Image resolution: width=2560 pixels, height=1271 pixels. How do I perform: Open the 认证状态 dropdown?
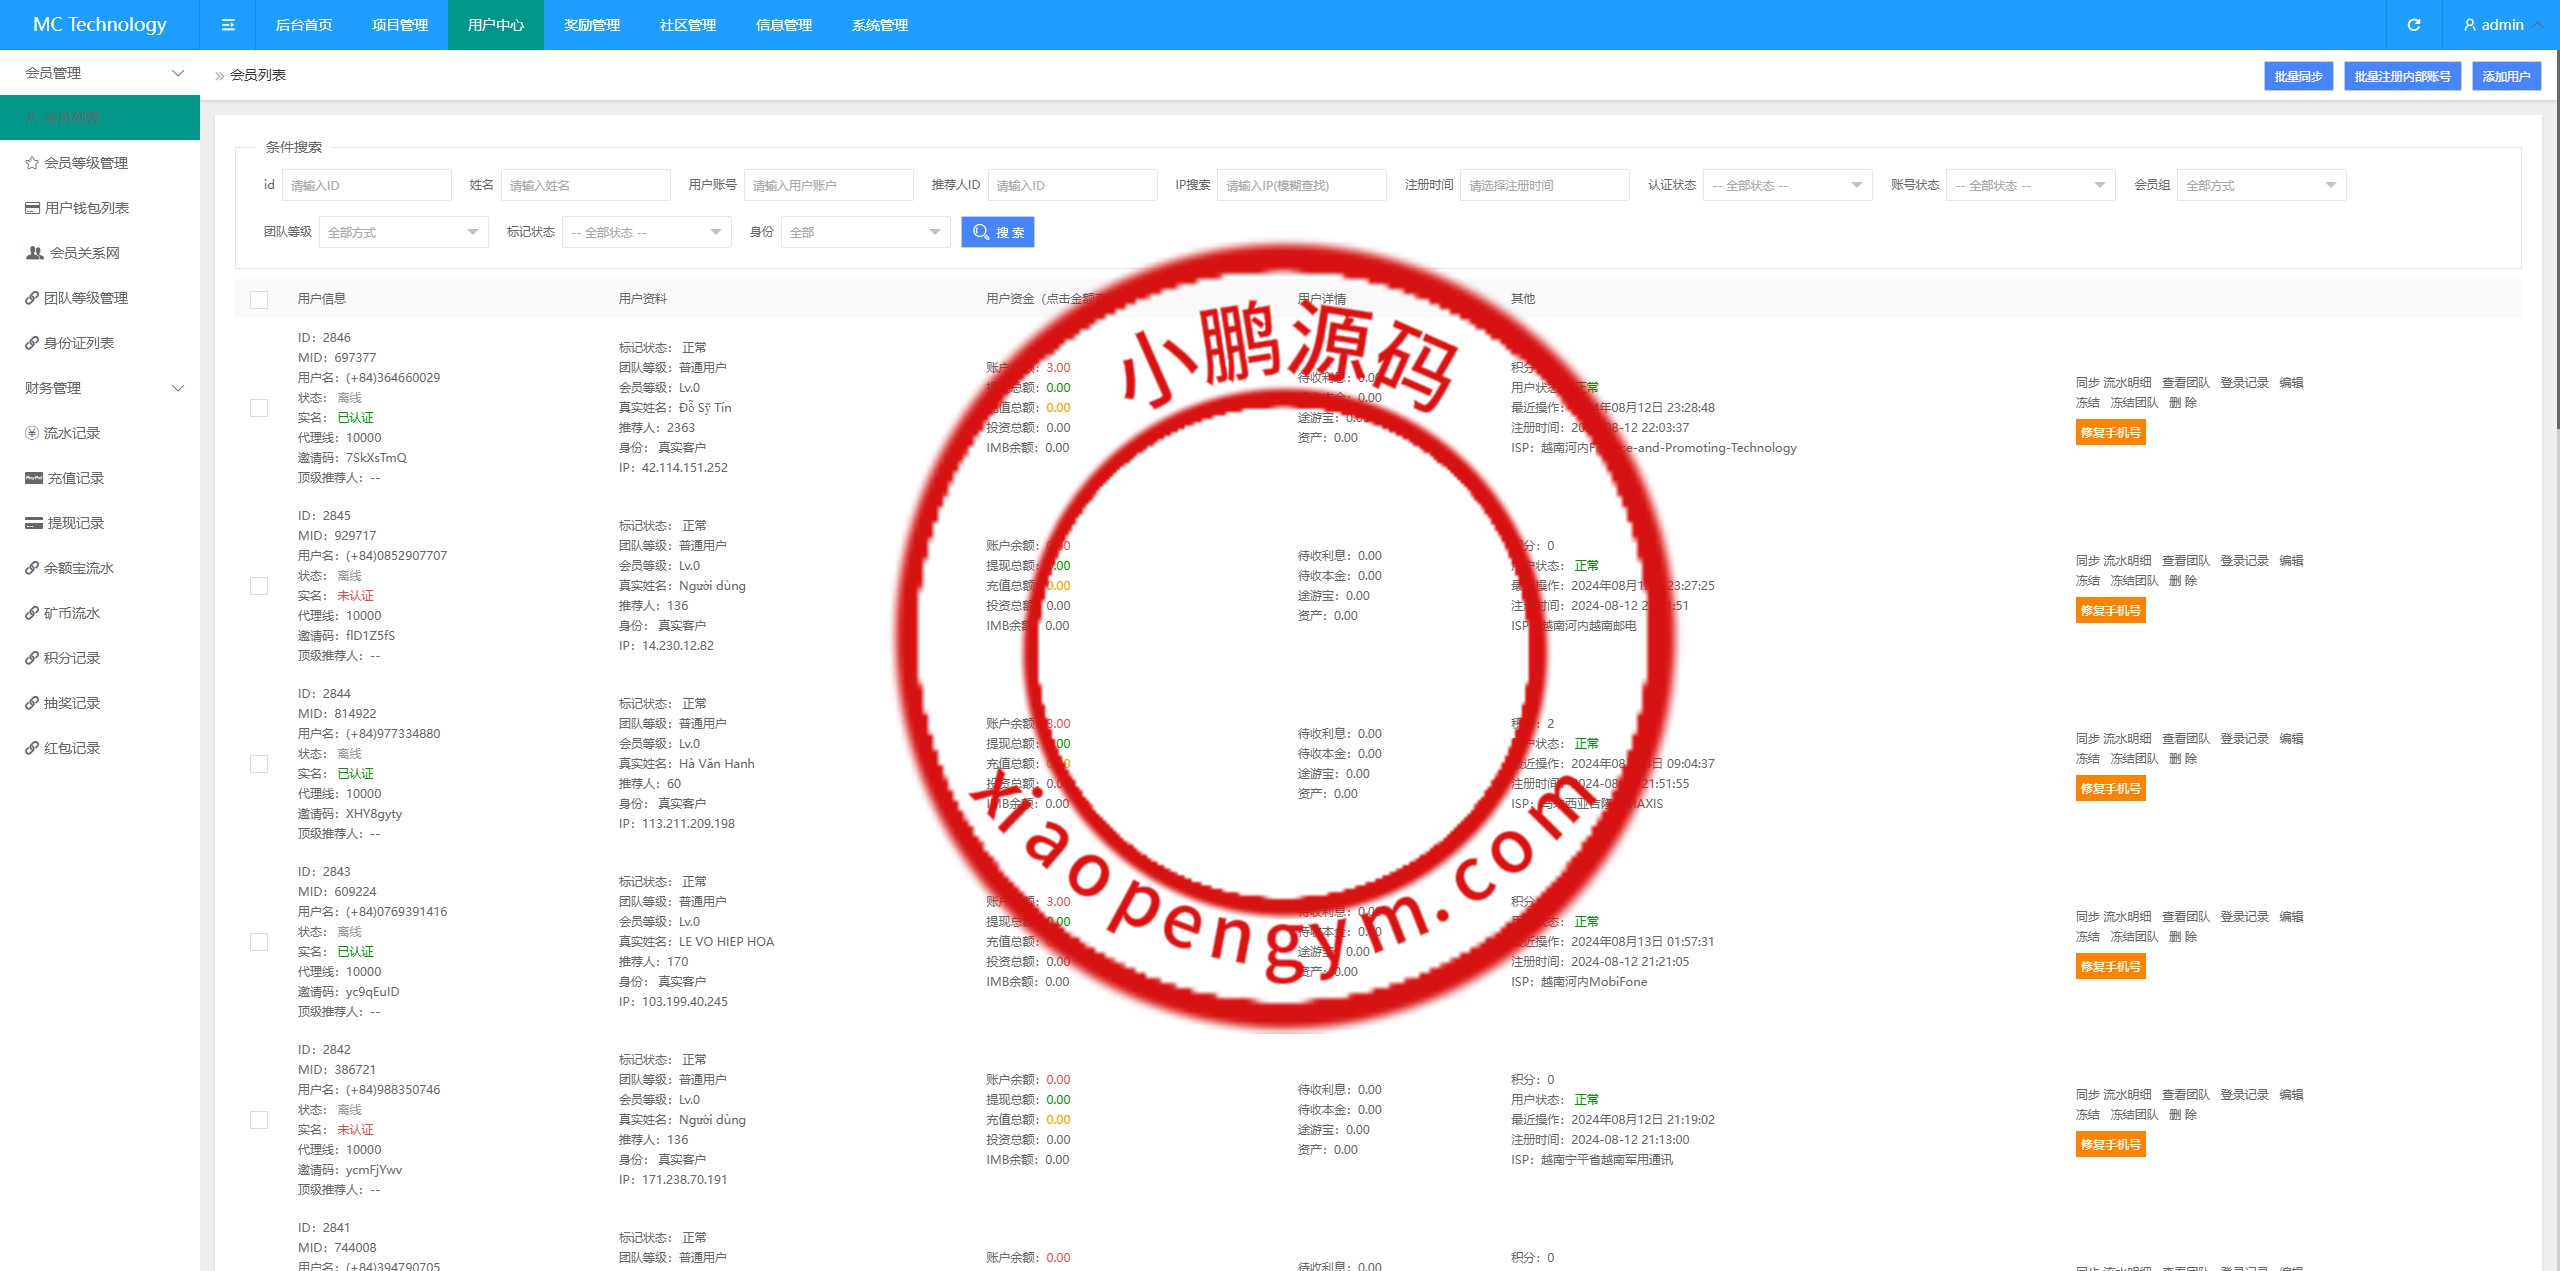point(1787,185)
